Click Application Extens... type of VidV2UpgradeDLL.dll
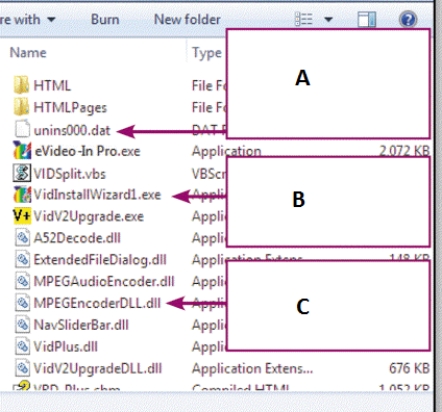Image resolution: width=442 pixels, height=412 pixels. pyautogui.click(x=252, y=369)
